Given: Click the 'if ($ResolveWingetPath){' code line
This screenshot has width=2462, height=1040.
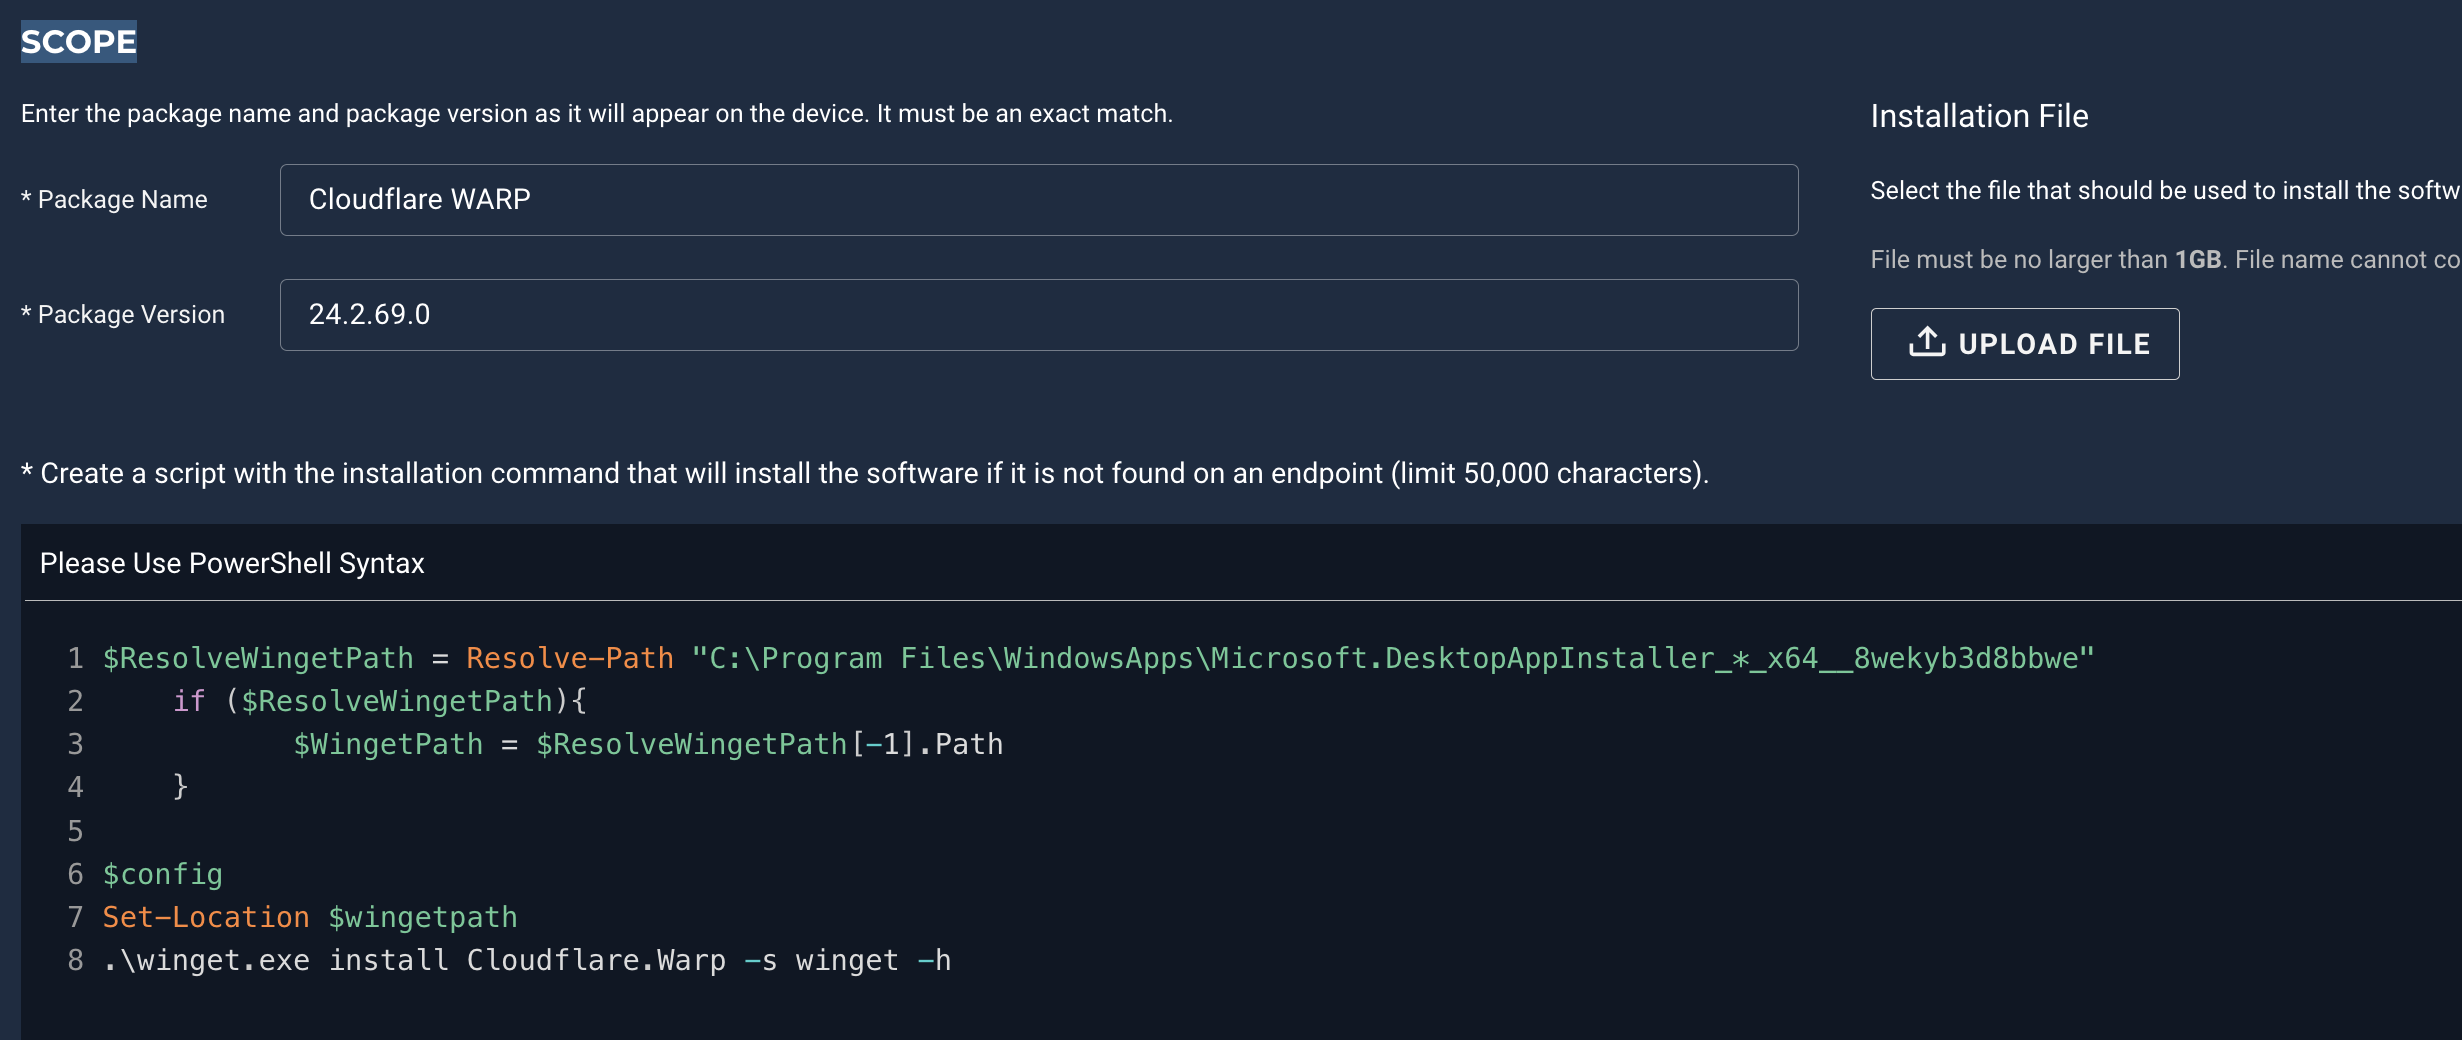Looking at the screenshot, I should pos(380,701).
